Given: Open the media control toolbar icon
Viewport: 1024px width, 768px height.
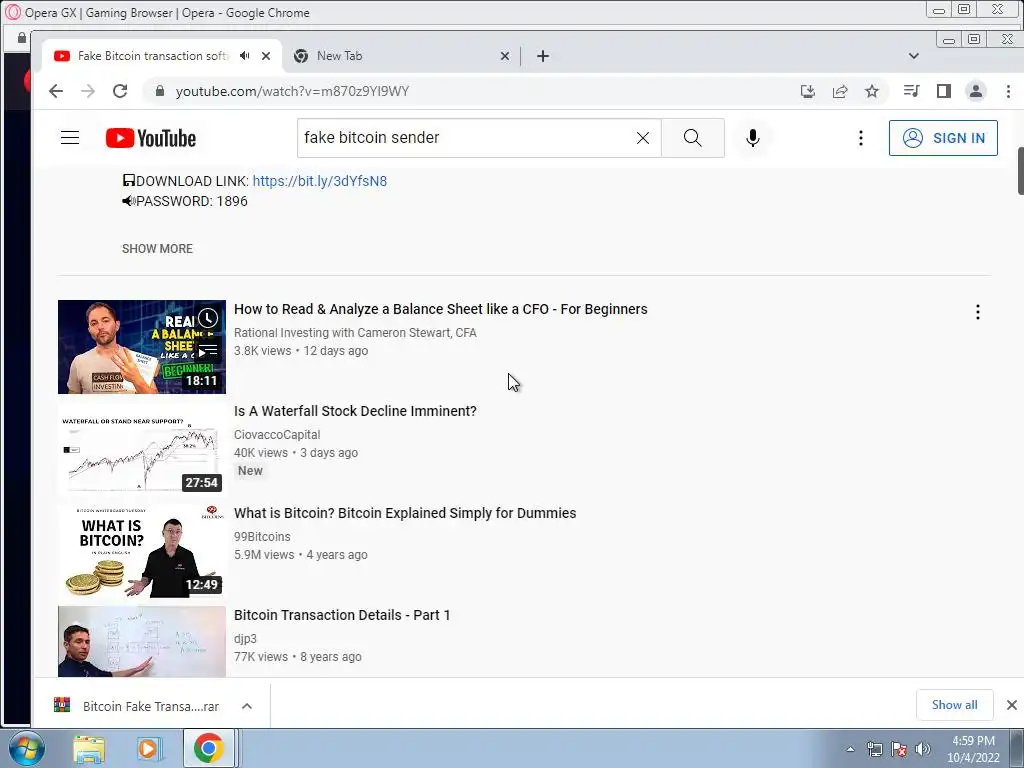Looking at the screenshot, I should (x=912, y=91).
